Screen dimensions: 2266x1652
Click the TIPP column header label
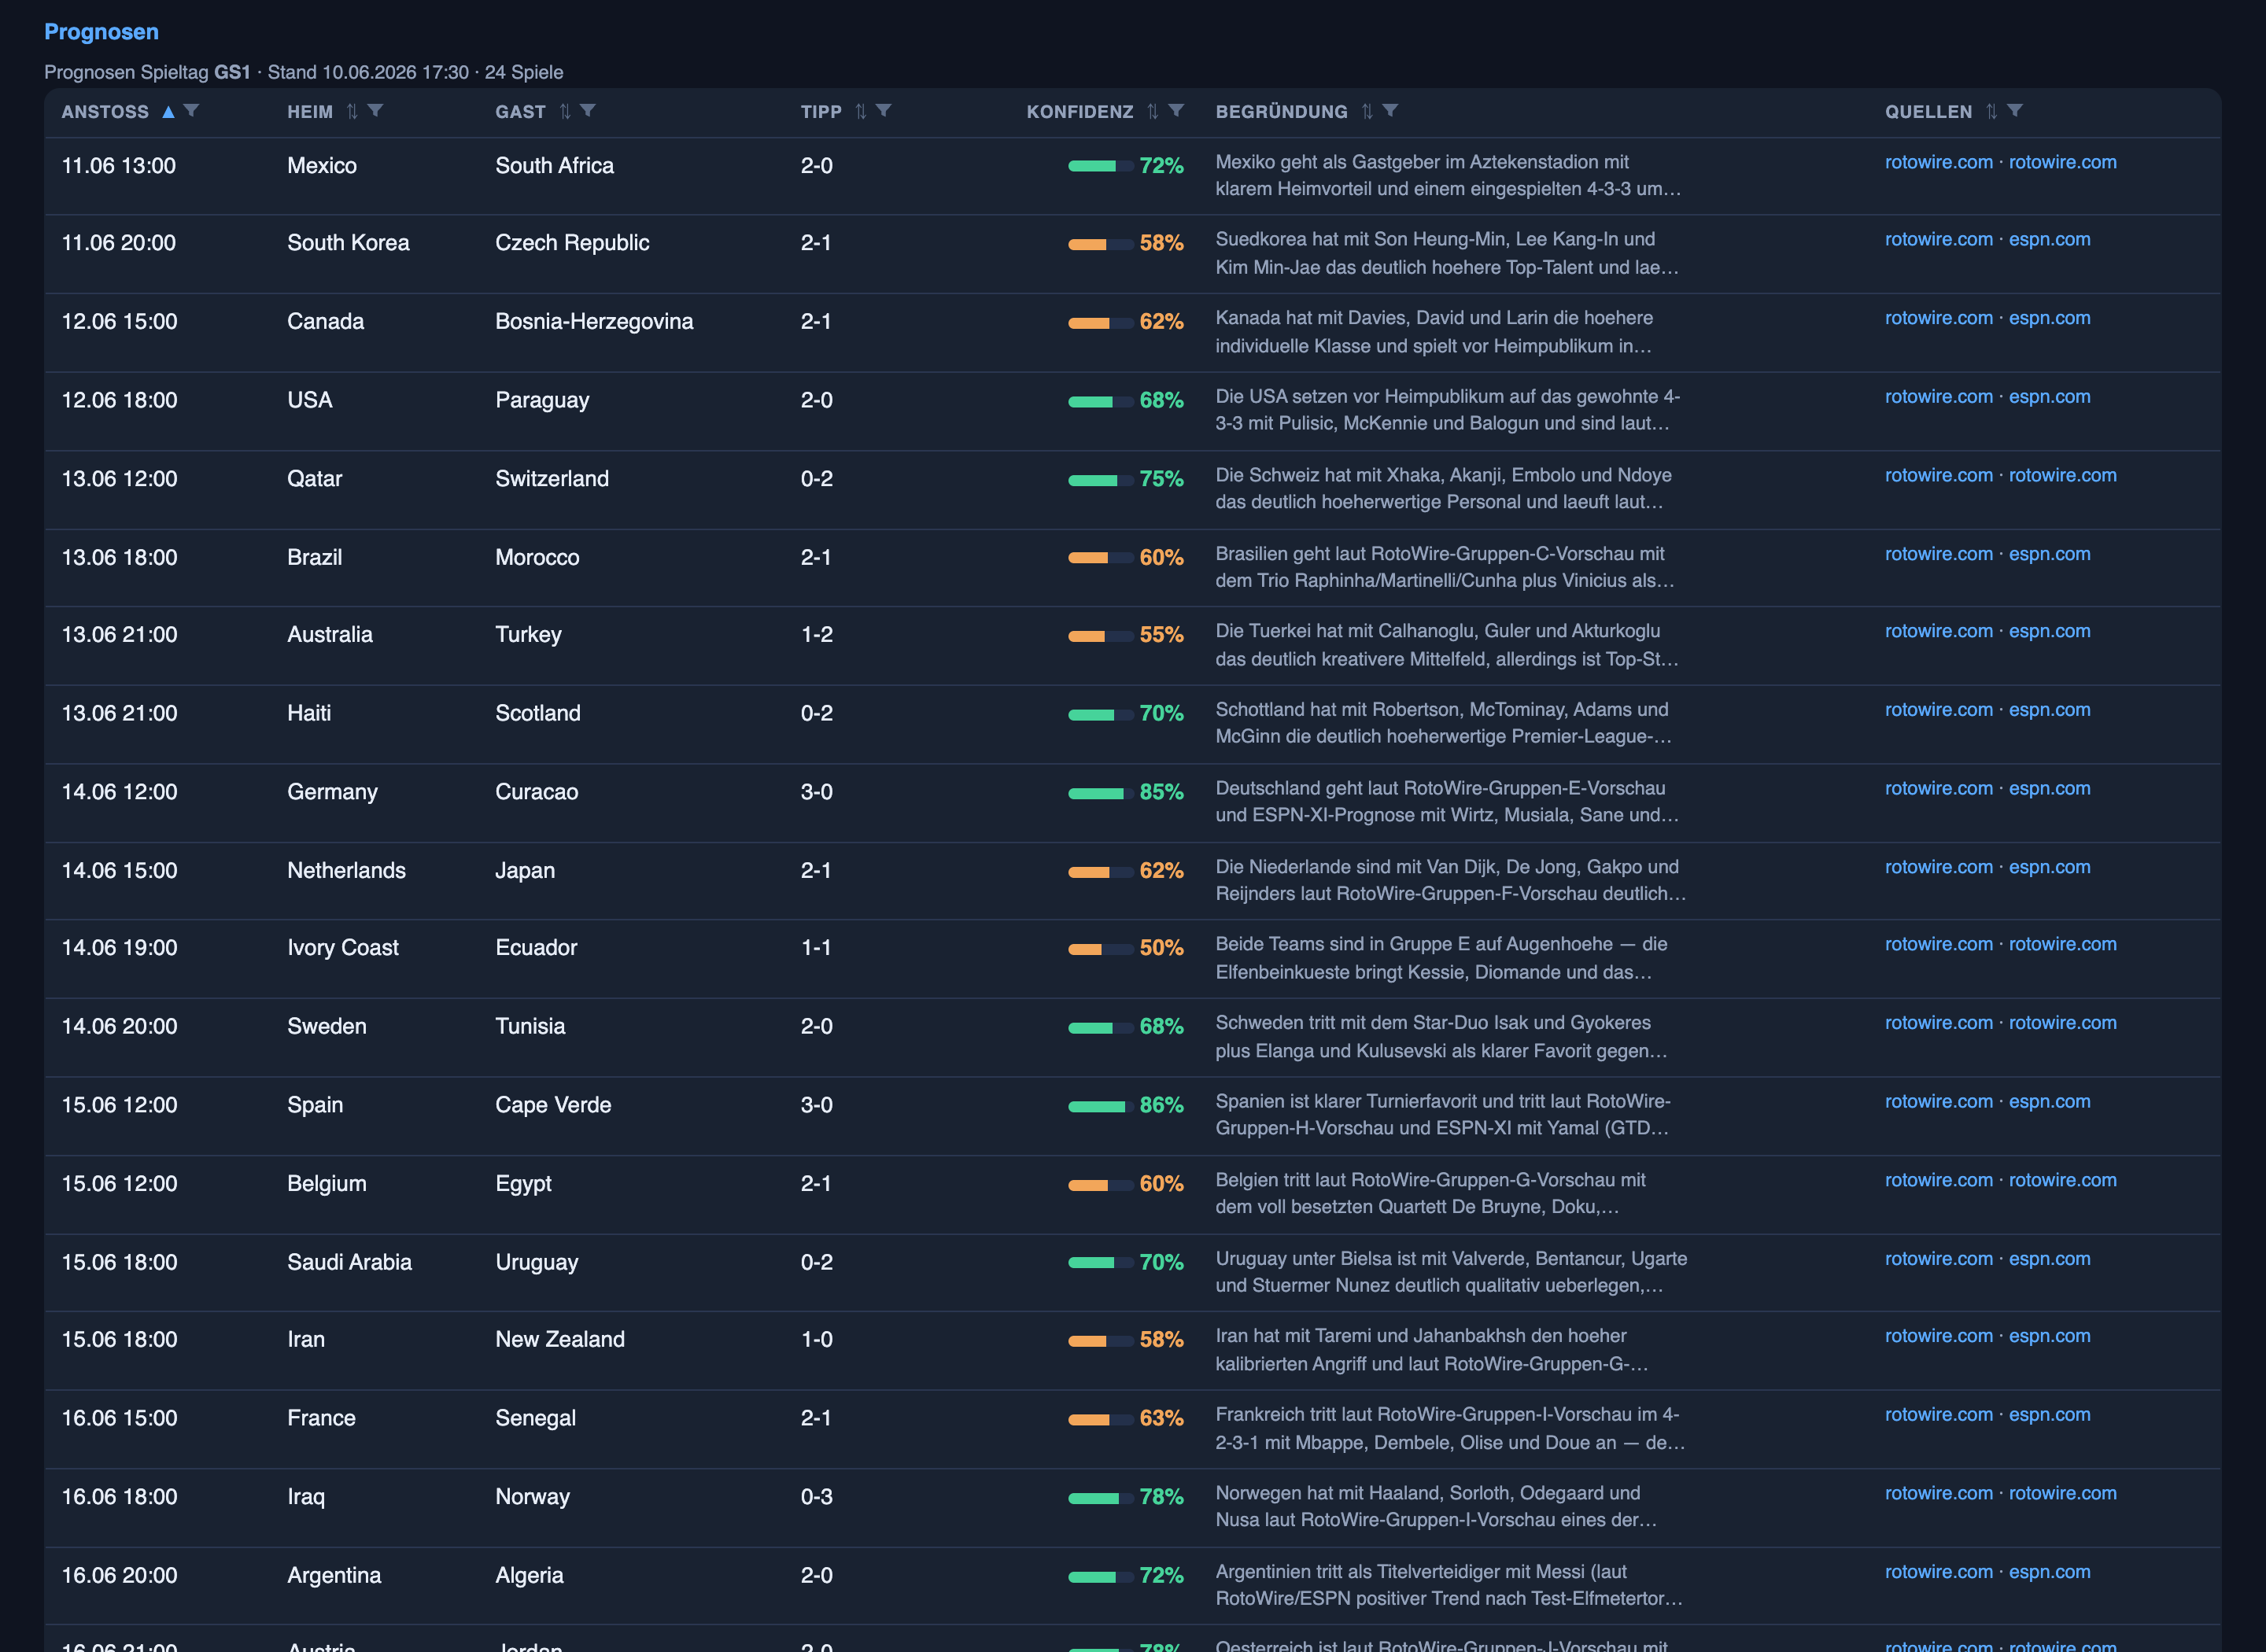point(821,112)
